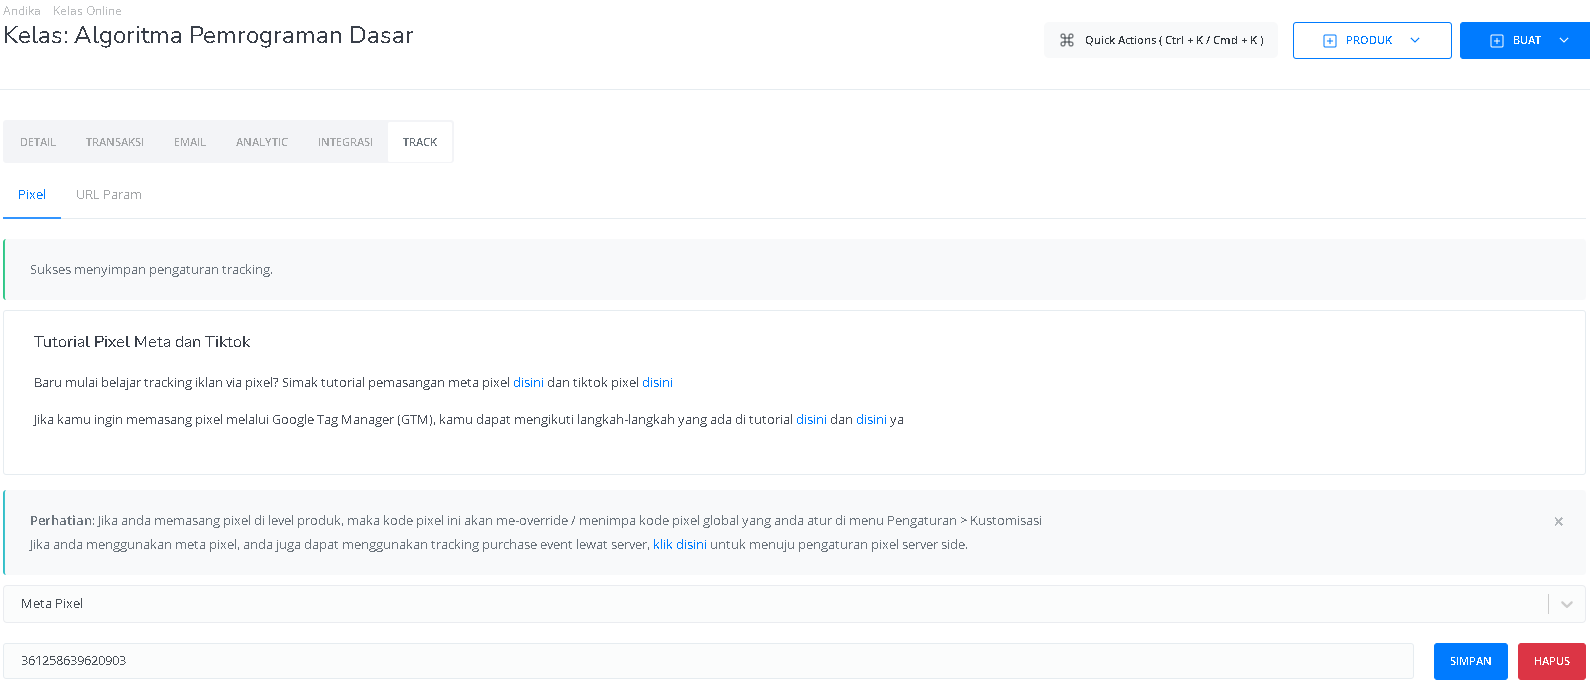Click the Meta Pixel dropdown arrow
Screen dimensions: 1590x687
click(1567, 604)
